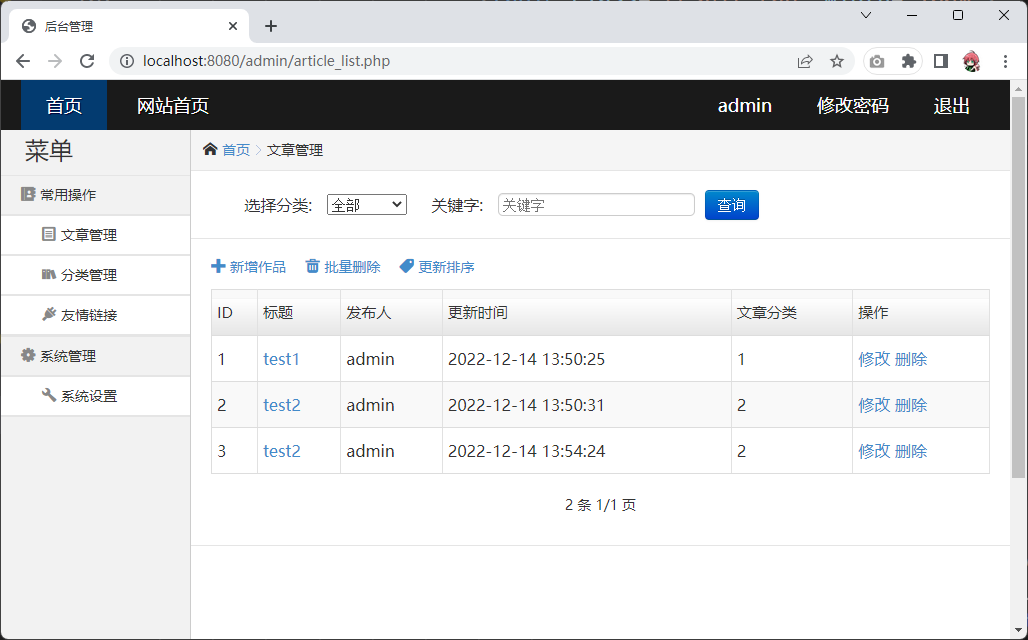This screenshot has width=1028, height=640.
Task: Reload the page with the browser refresh icon
Action: coord(87,61)
